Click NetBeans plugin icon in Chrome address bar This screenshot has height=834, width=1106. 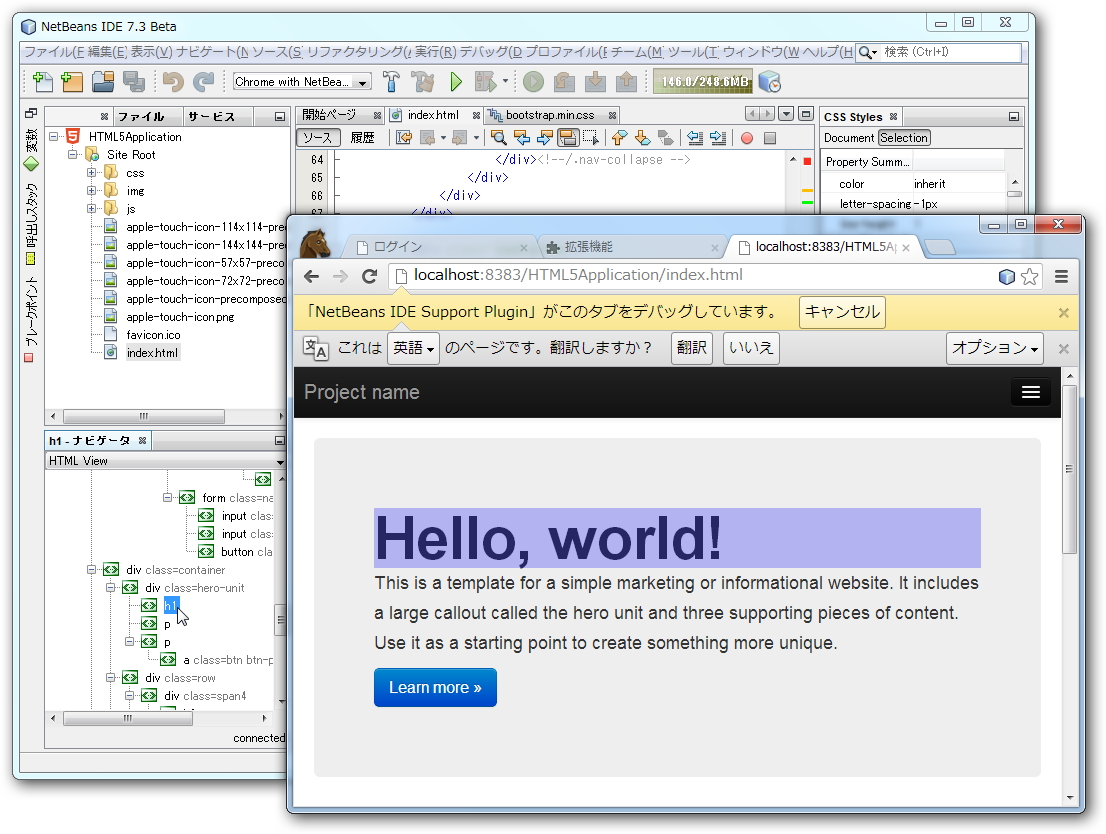click(1007, 277)
